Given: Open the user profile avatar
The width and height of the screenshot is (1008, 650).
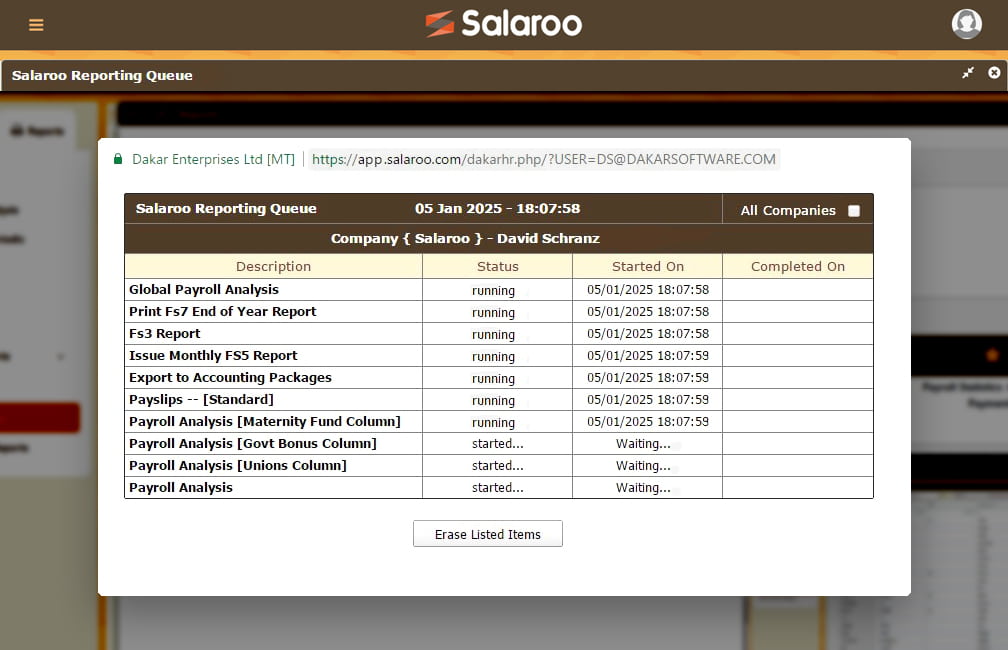Looking at the screenshot, I should click(966, 24).
